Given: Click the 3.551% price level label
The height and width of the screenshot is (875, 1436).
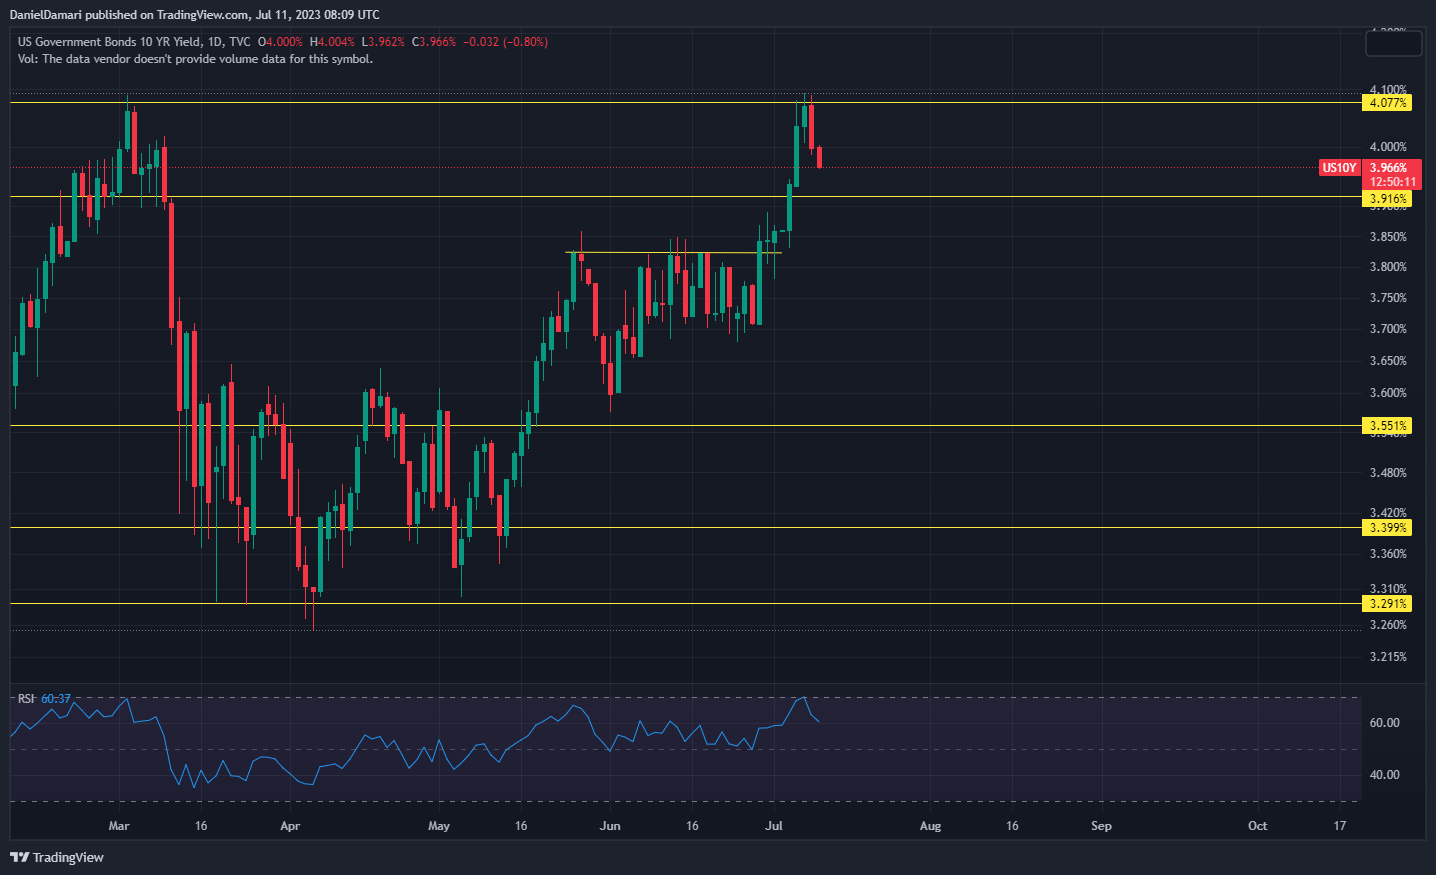Looking at the screenshot, I should tap(1388, 426).
